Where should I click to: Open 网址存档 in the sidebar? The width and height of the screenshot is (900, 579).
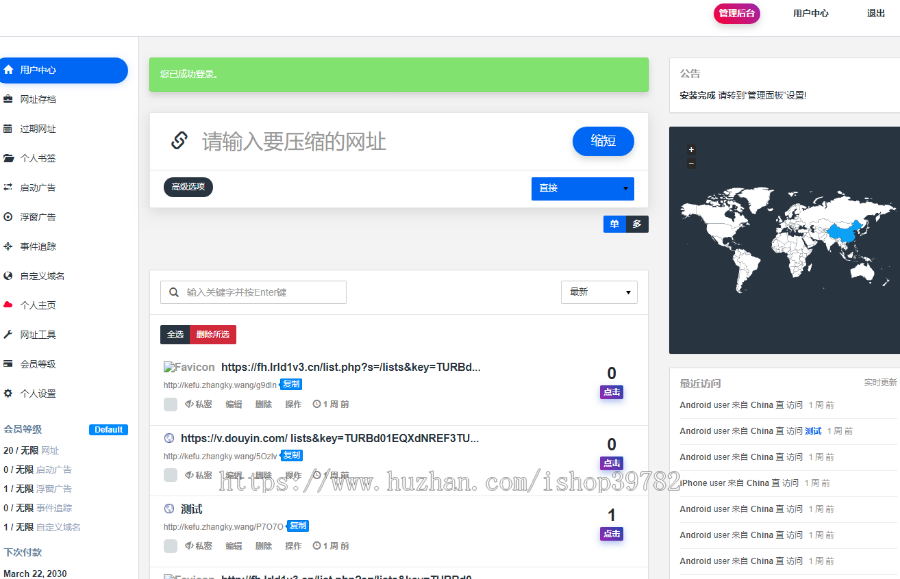click(38, 99)
